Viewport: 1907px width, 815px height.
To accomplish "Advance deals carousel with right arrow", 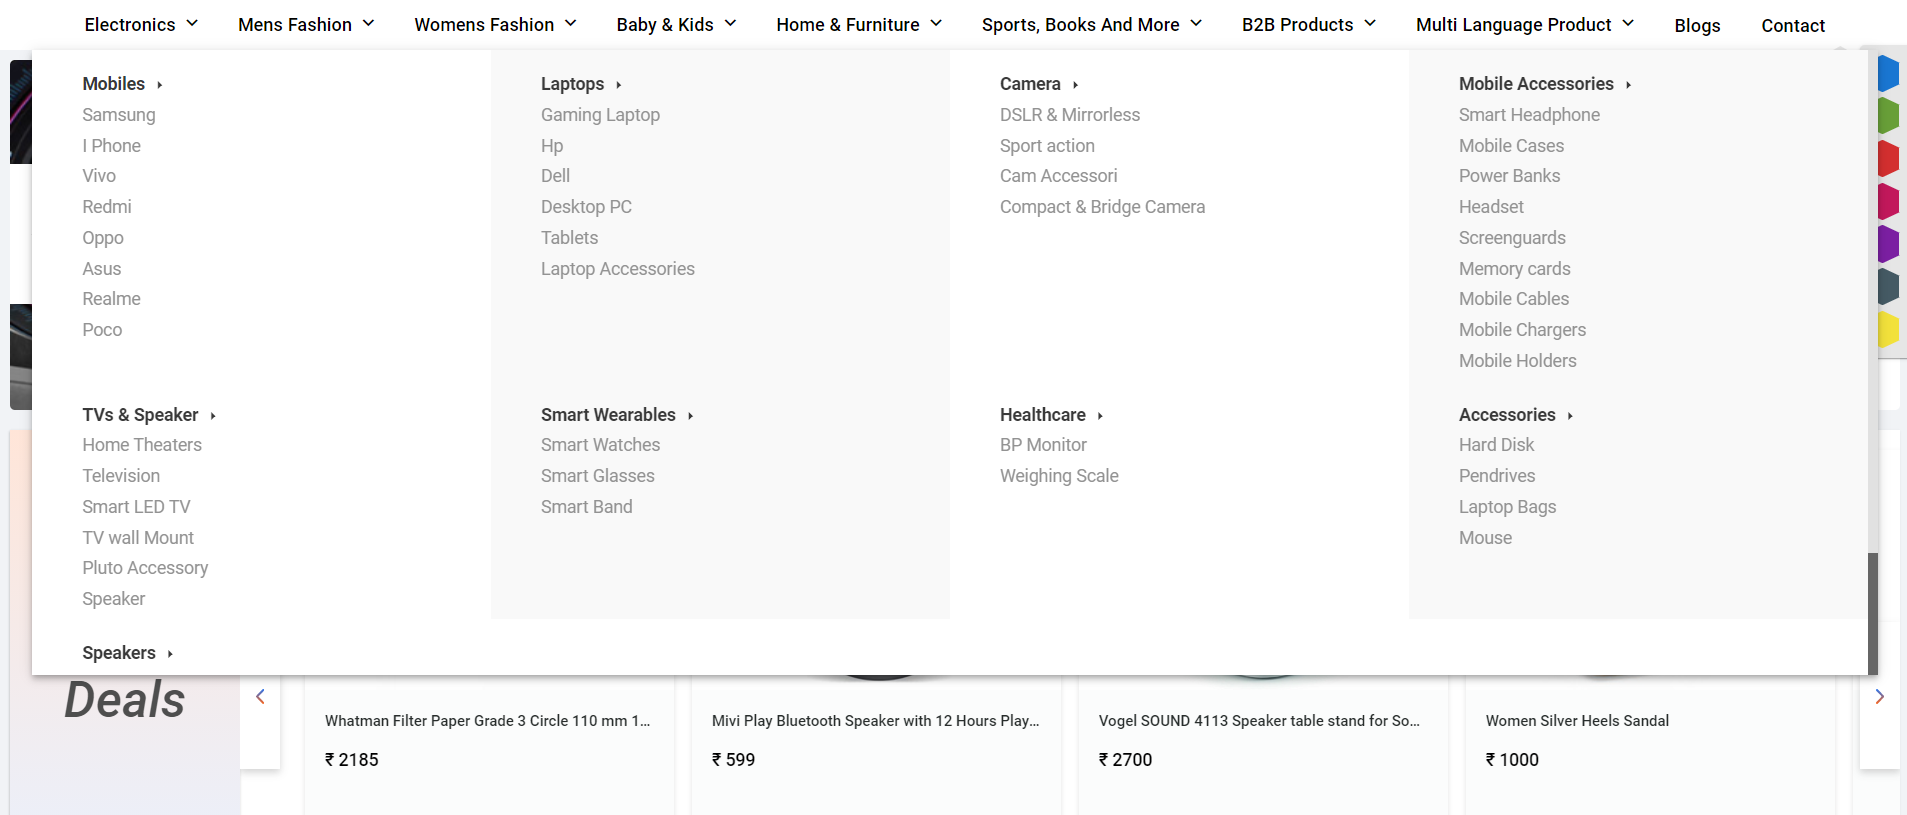I will [x=1880, y=697].
